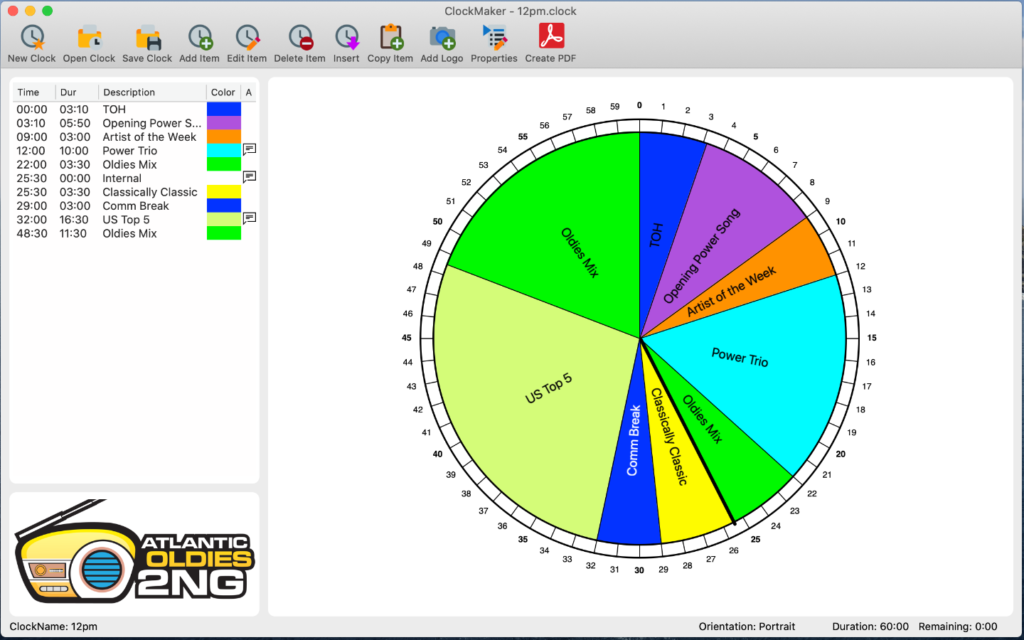Select the blue swatch in TOH row
The width and height of the screenshot is (1024, 640).
pos(224,109)
